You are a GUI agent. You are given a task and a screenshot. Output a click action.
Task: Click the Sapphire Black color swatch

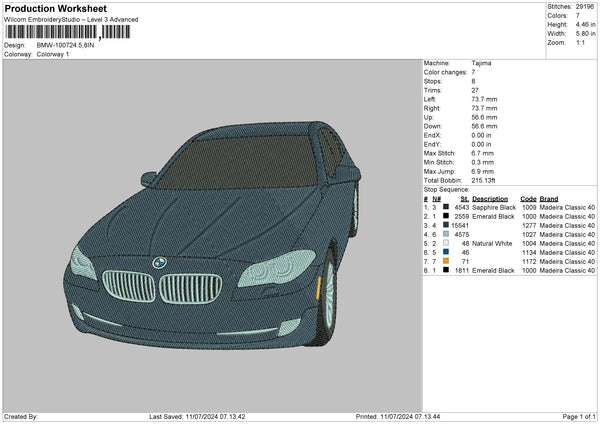point(446,207)
